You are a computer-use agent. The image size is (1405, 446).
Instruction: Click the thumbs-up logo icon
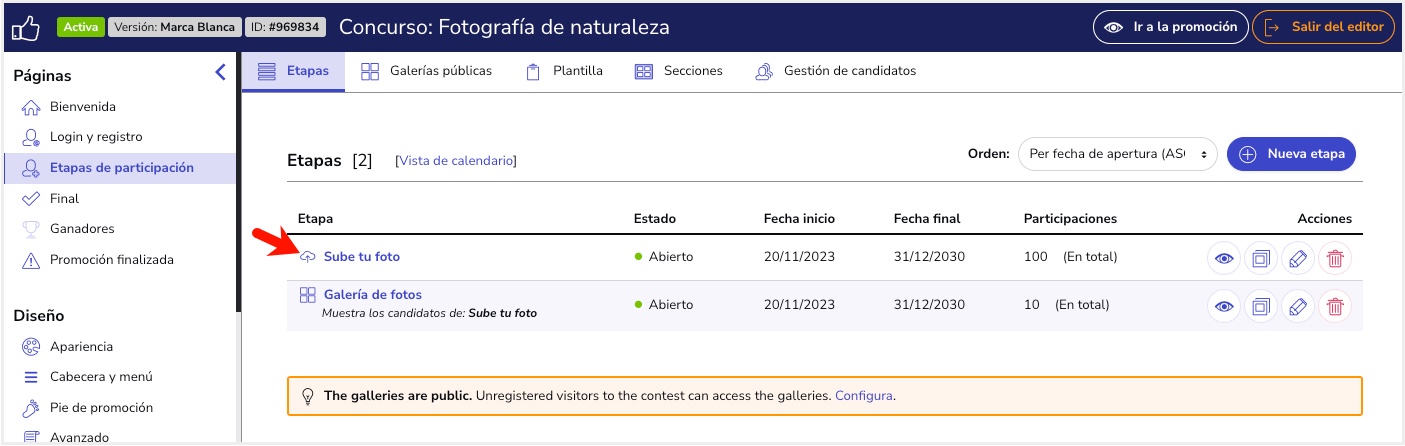tap(25, 27)
